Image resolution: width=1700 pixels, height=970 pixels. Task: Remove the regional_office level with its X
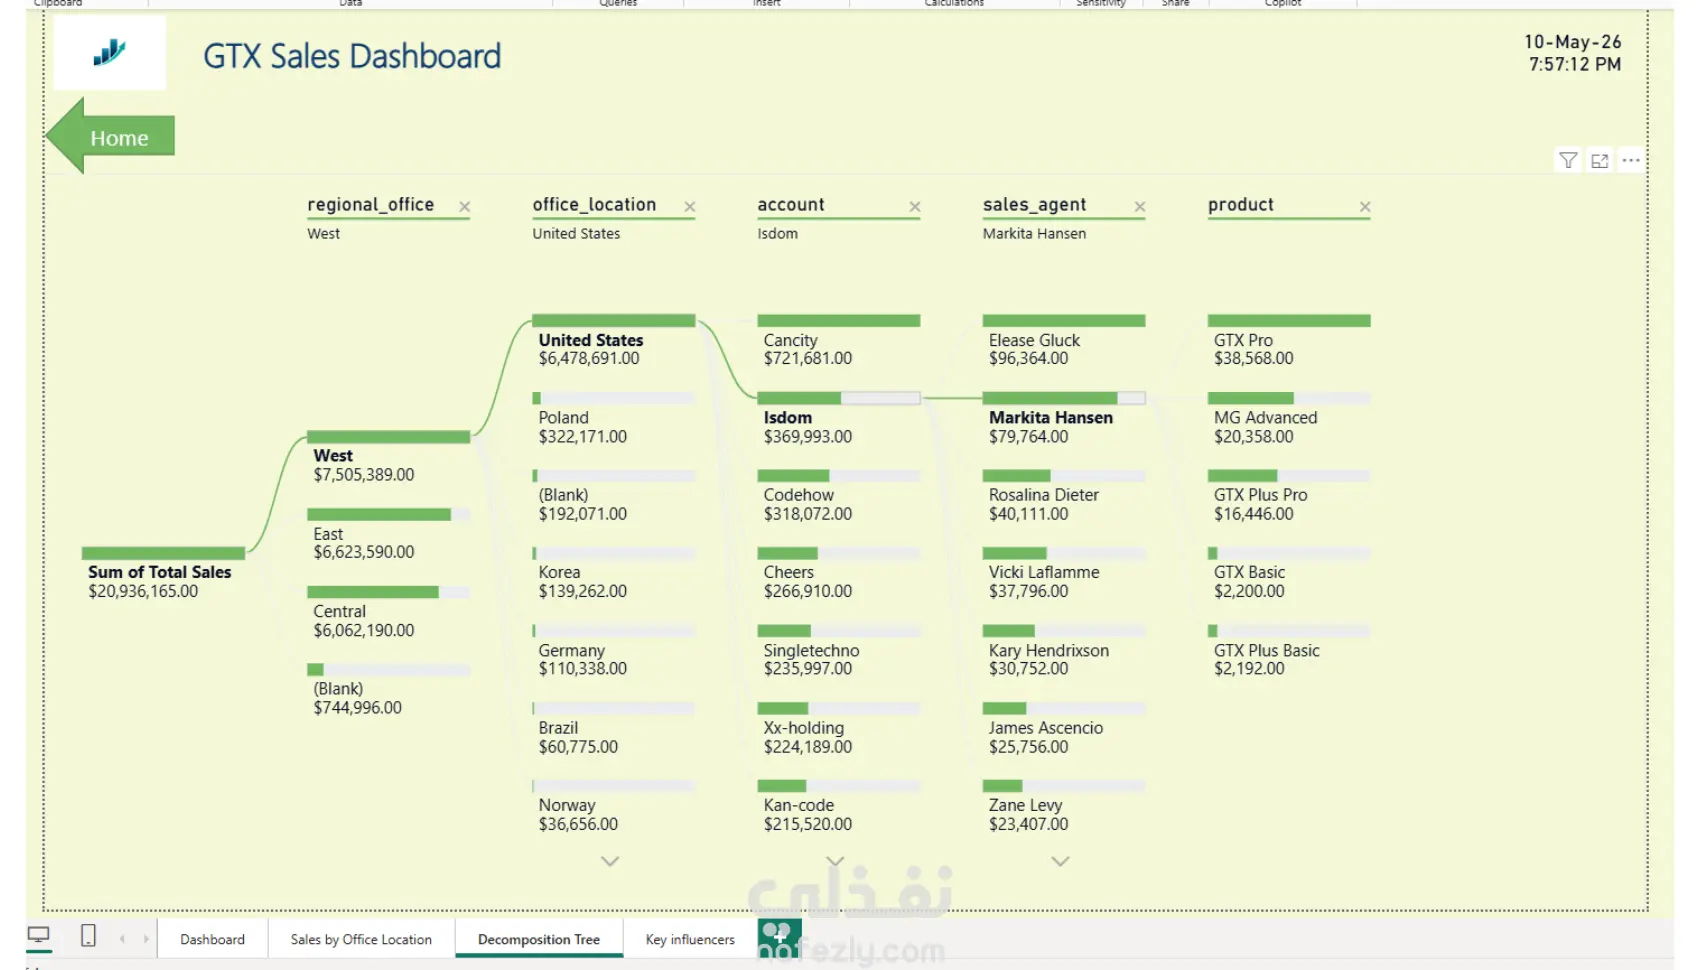[464, 207]
